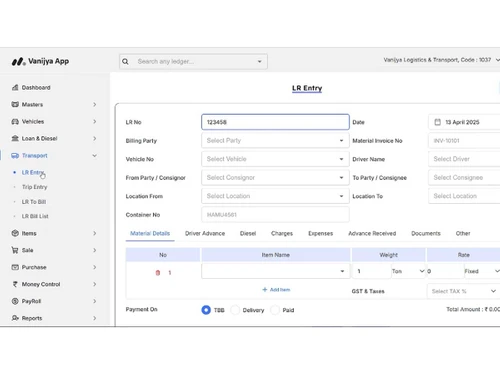This screenshot has width=500, height=375.
Task: Click the Container No input field
Action: pos(275,215)
